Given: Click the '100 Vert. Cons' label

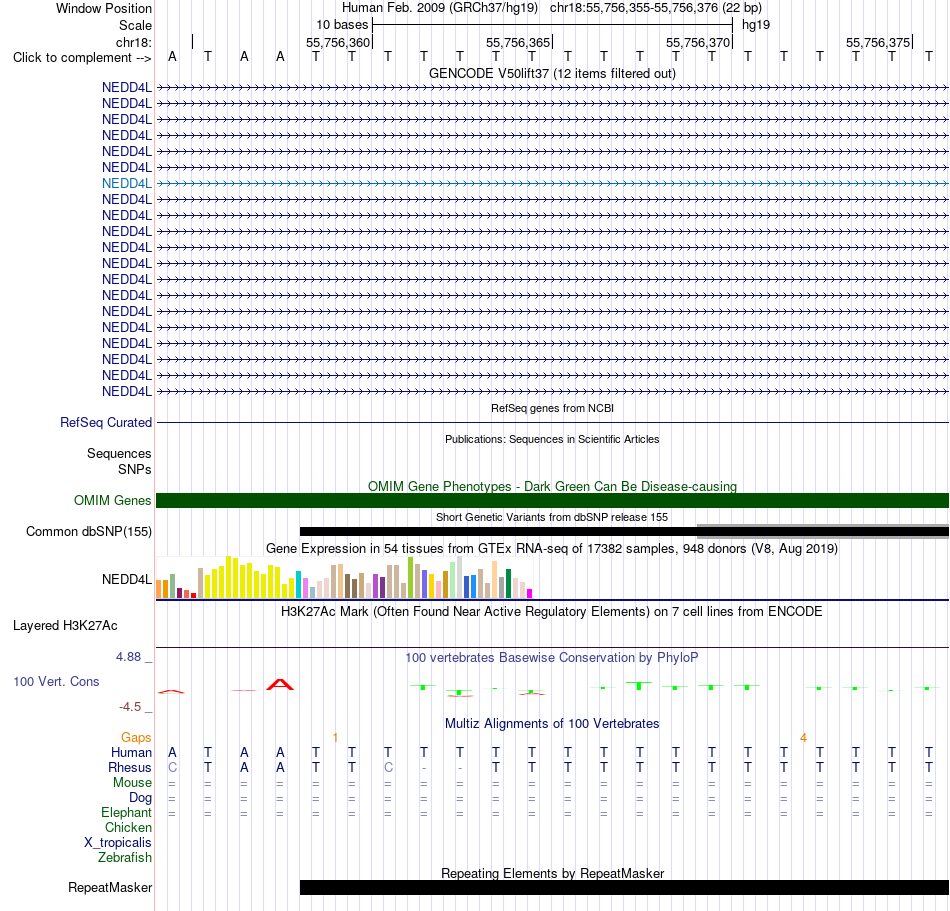Looking at the screenshot, I should pos(56,681).
